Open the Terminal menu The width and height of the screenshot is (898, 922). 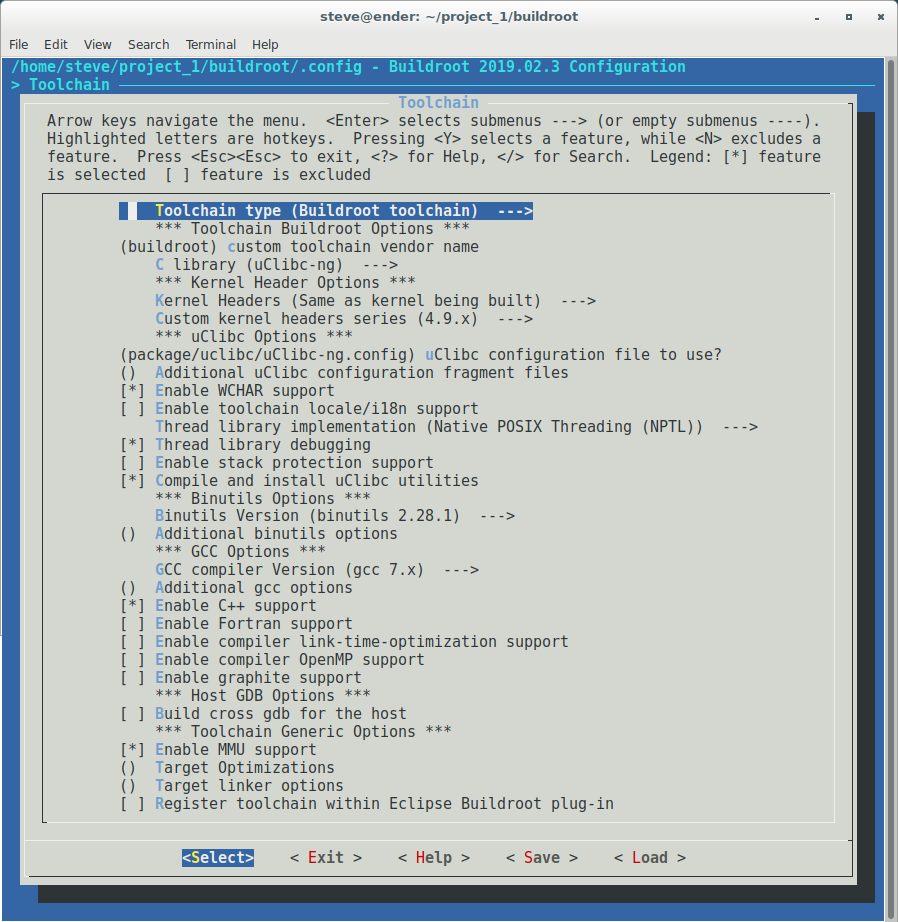pos(210,44)
